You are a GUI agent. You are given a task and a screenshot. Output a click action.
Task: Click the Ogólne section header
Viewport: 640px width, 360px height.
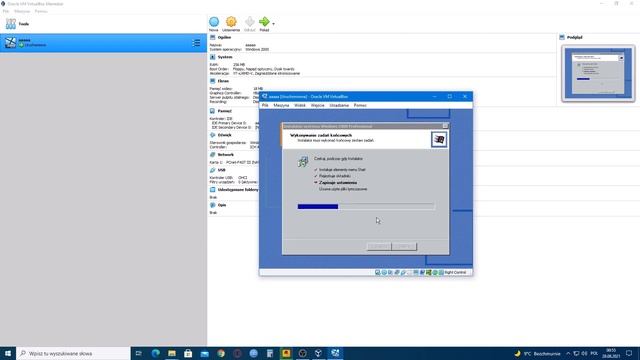[224, 37]
